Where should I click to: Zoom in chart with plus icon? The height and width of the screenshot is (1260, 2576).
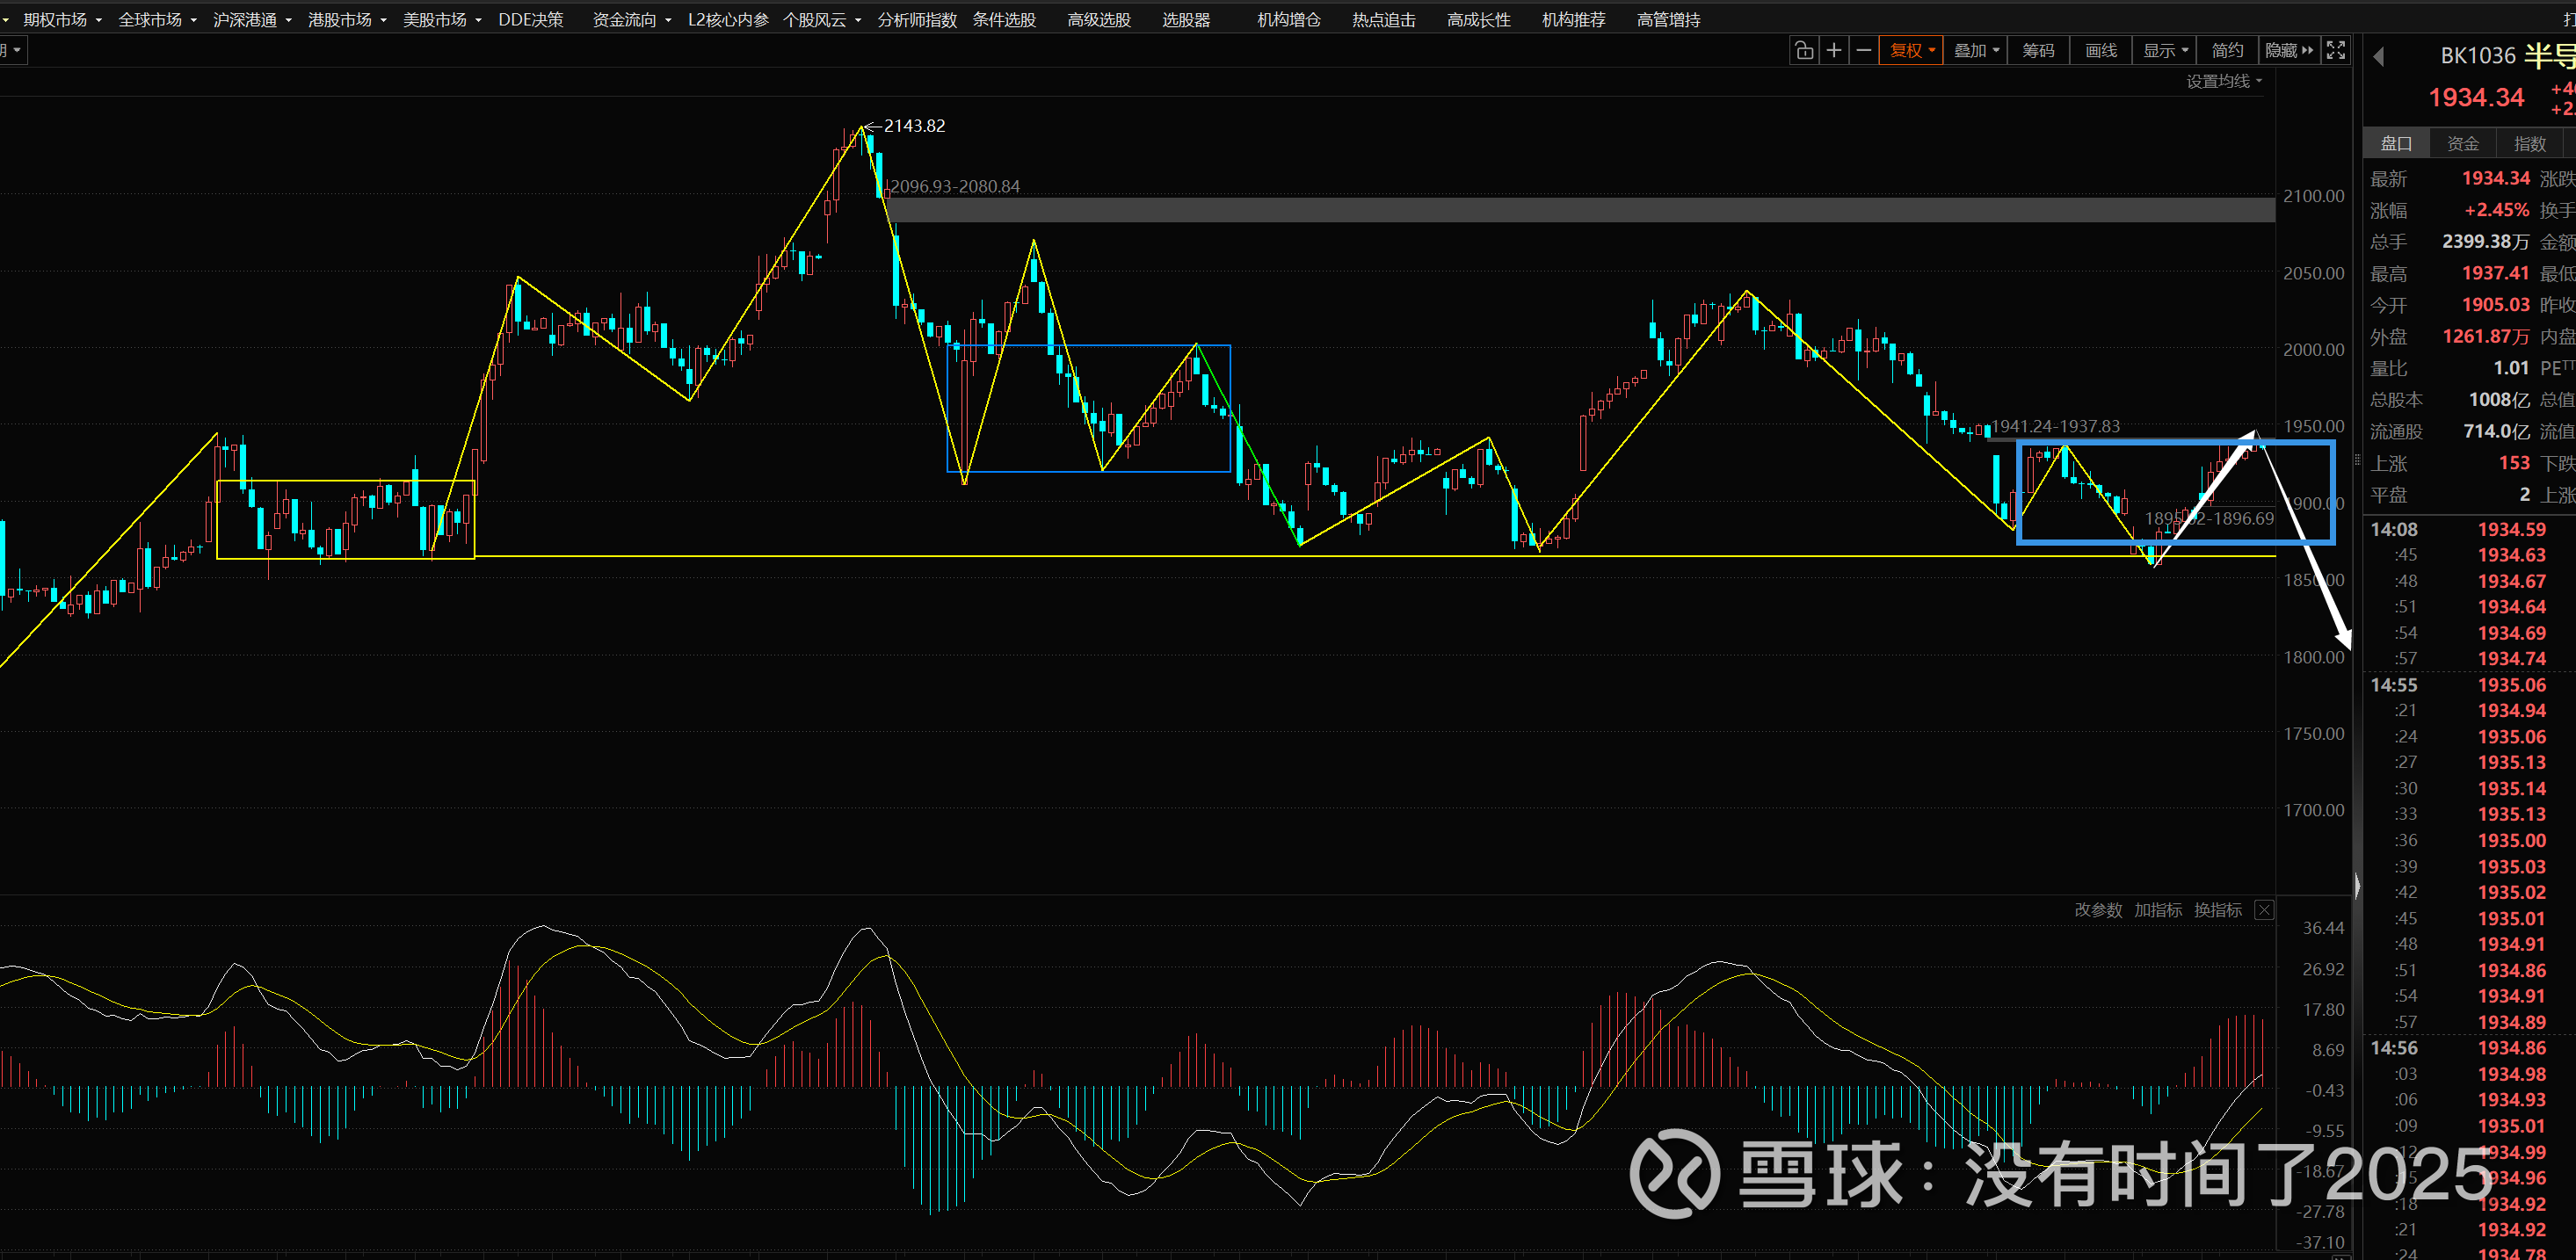tap(1834, 50)
